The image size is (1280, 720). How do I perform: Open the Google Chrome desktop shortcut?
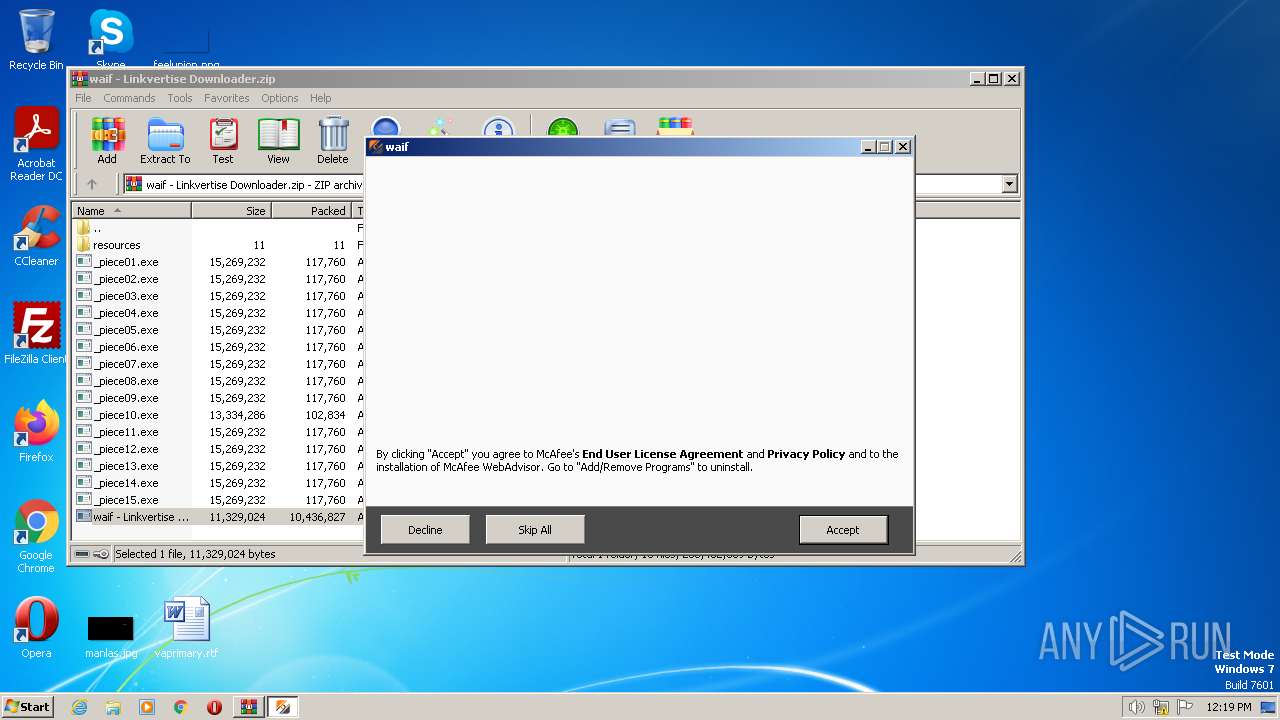(36, 537)
